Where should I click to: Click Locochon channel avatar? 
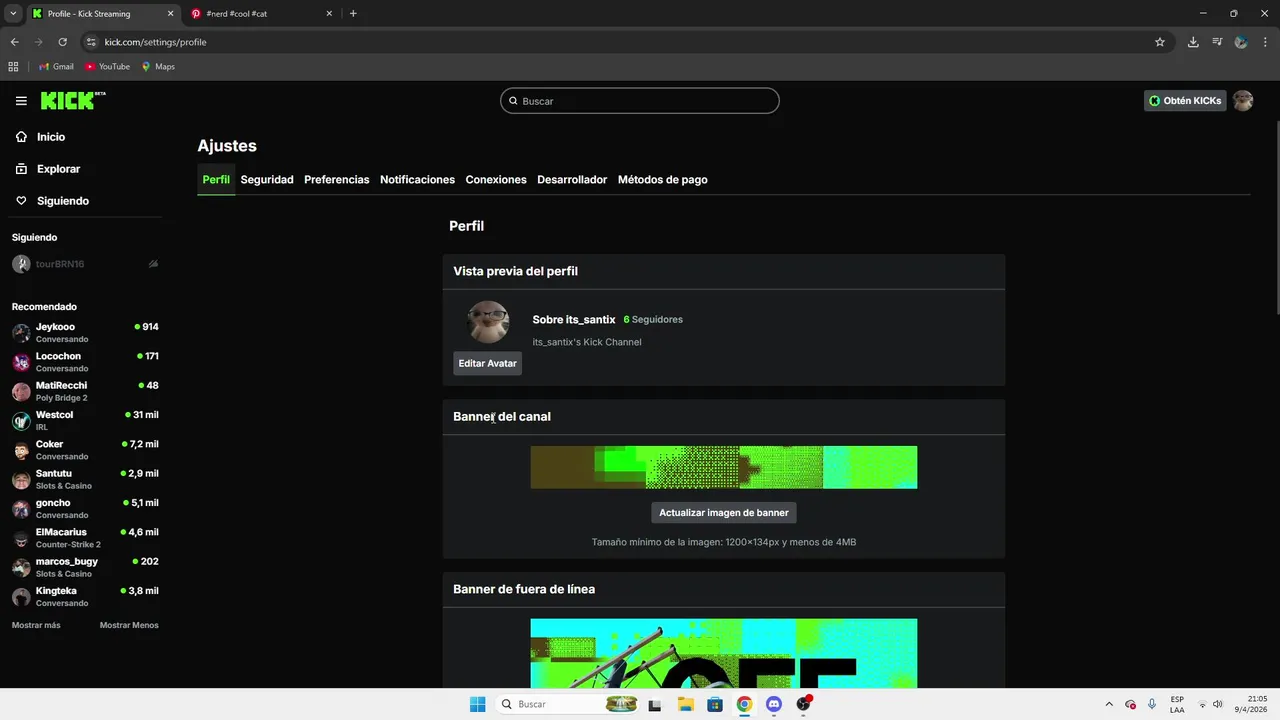click(x=21, y=362)
